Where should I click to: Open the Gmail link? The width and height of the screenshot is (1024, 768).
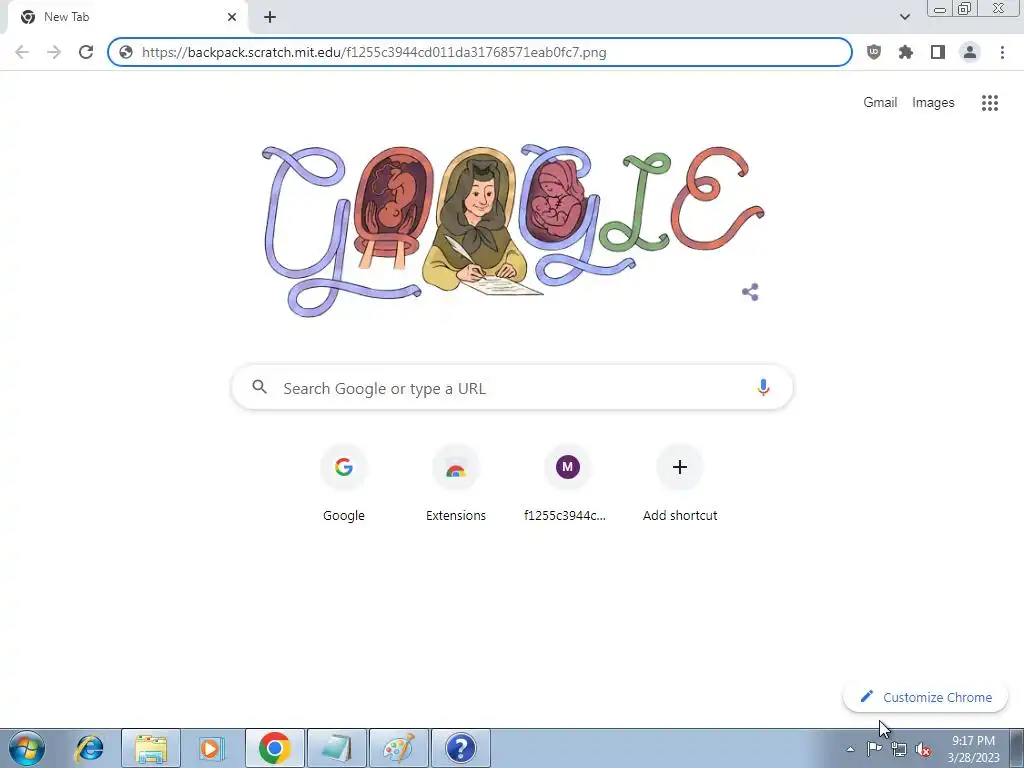[880, 103]
